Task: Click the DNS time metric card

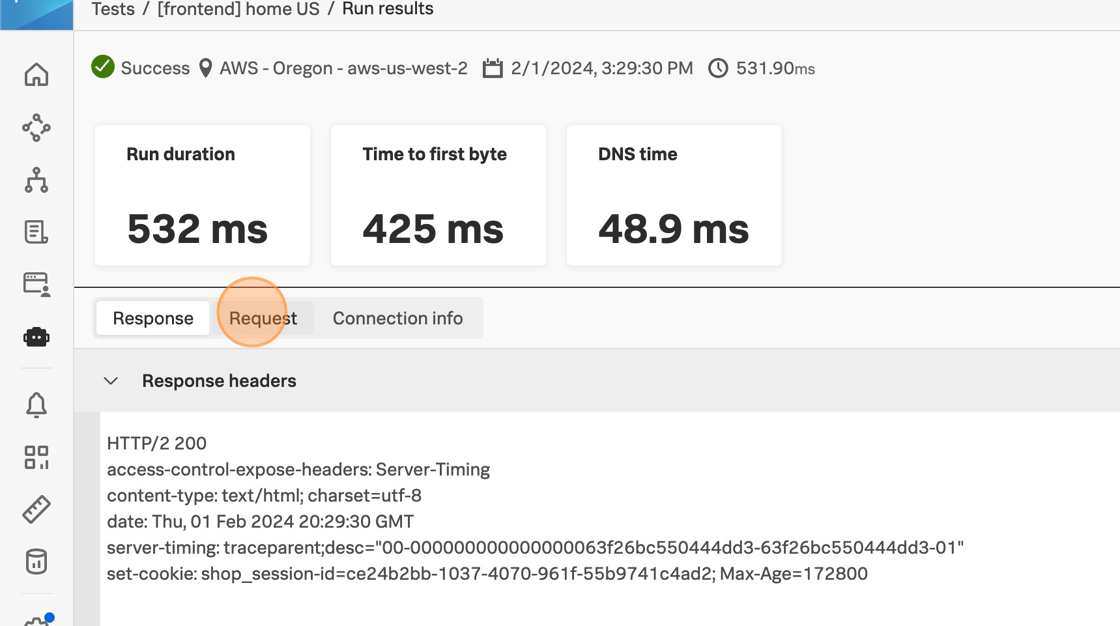Action: 674,196
